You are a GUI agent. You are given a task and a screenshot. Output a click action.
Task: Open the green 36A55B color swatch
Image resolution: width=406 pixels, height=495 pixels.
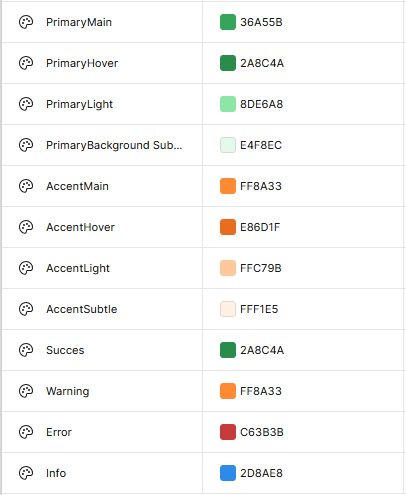228,22
